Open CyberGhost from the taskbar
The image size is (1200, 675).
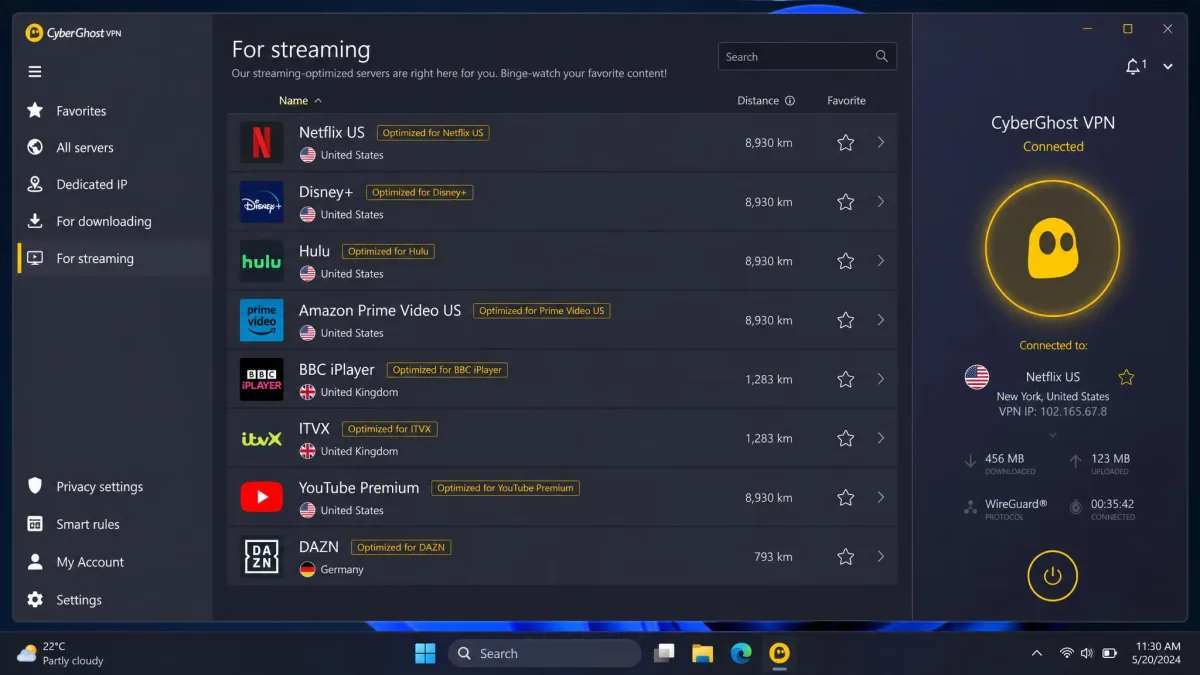pos(779,653)
